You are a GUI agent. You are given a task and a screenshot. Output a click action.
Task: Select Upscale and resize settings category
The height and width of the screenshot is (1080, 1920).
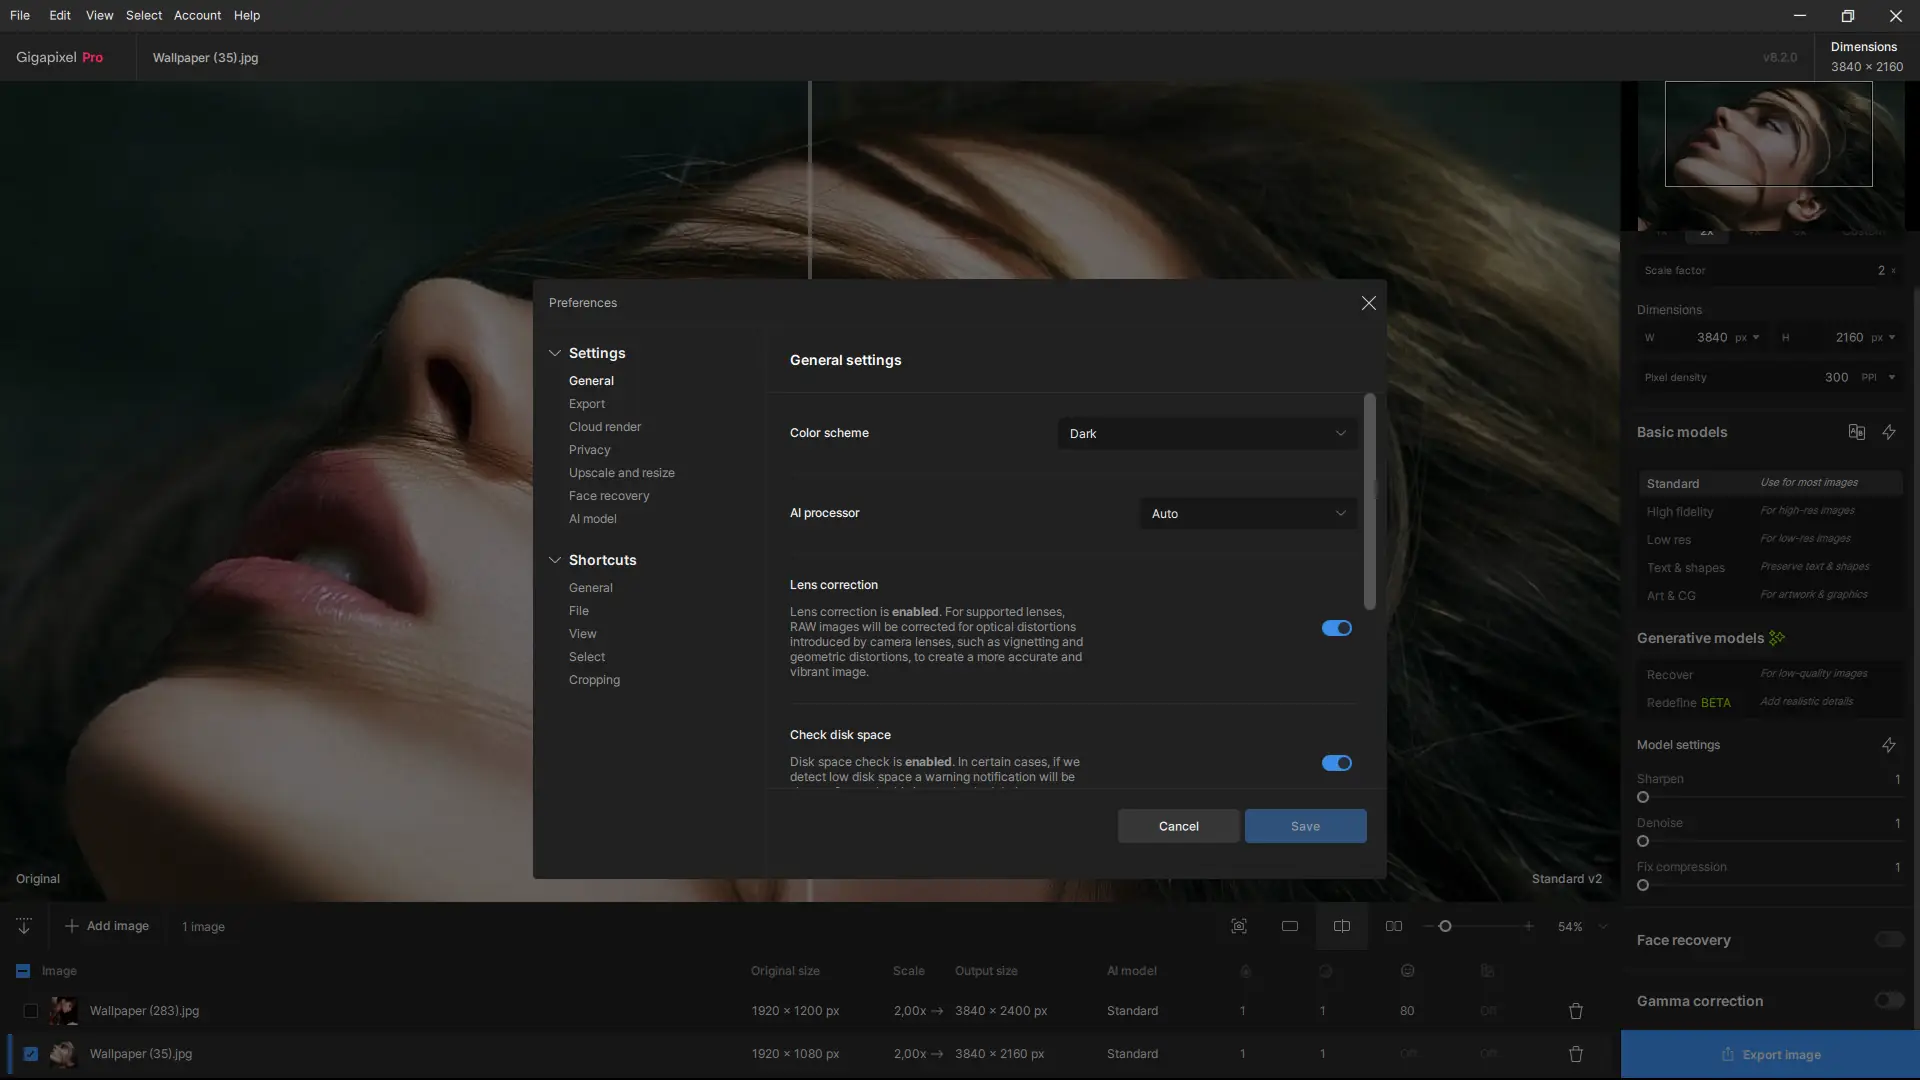(x=621, y=473)
